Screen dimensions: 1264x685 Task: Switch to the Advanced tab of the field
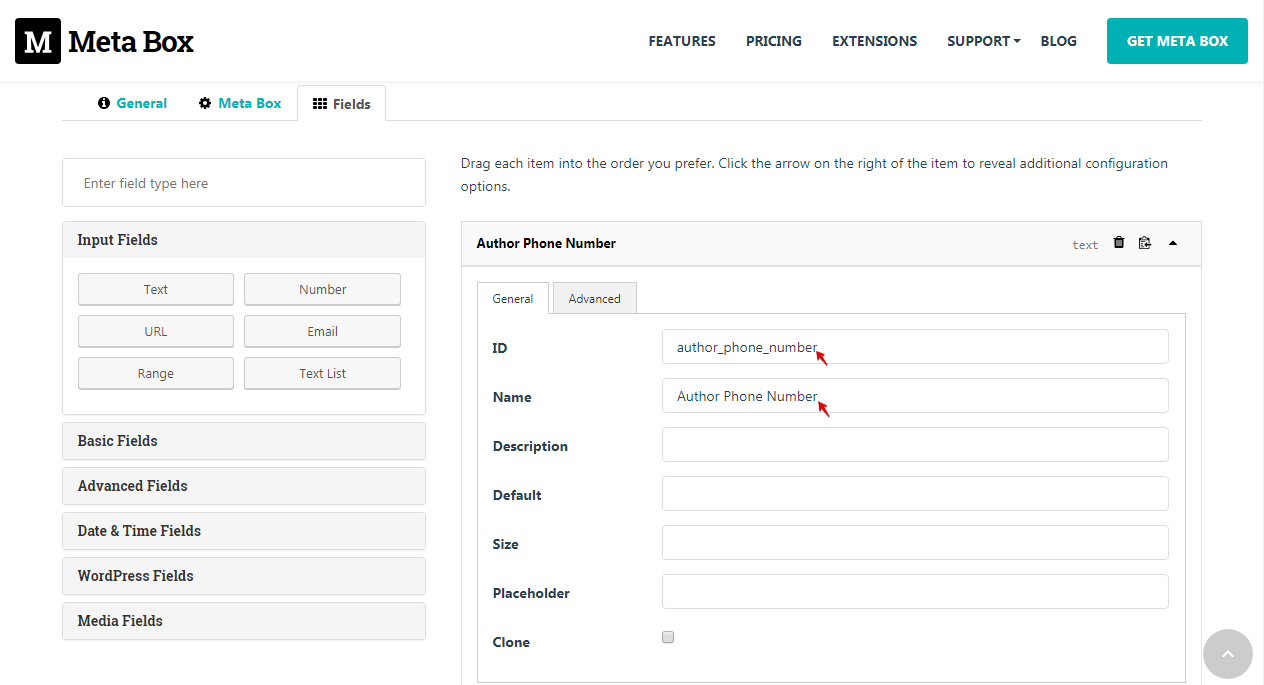coord(594,298)
